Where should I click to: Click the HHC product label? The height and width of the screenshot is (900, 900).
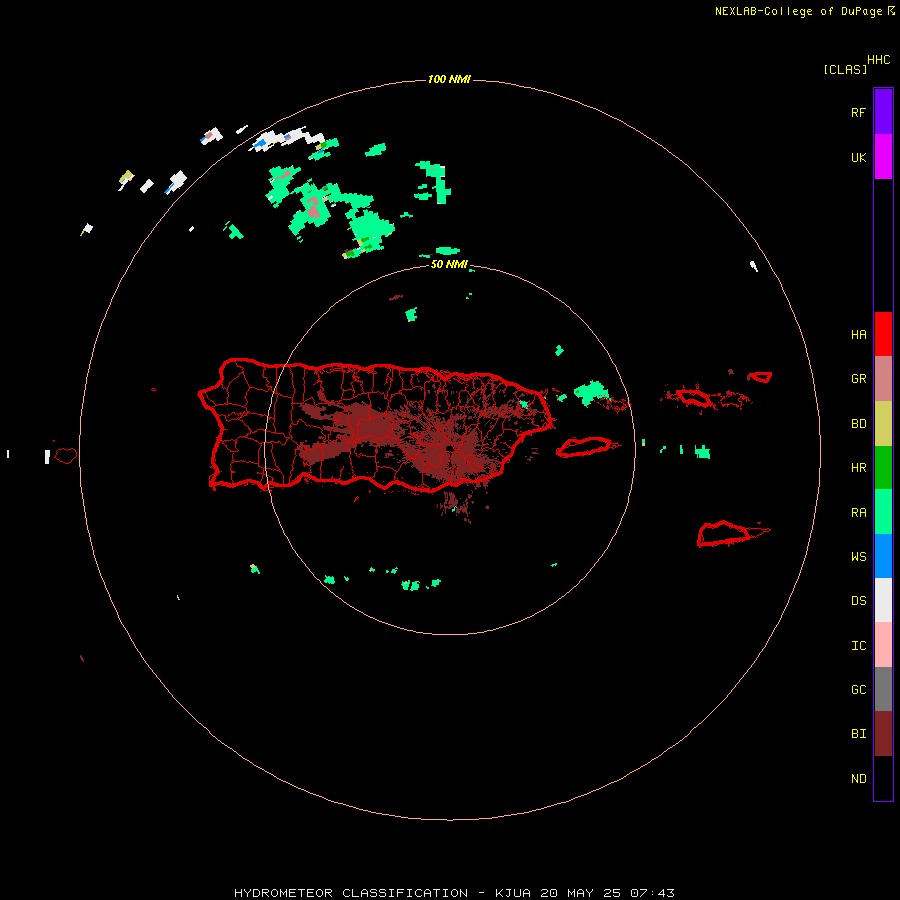[x=878, y=60]
